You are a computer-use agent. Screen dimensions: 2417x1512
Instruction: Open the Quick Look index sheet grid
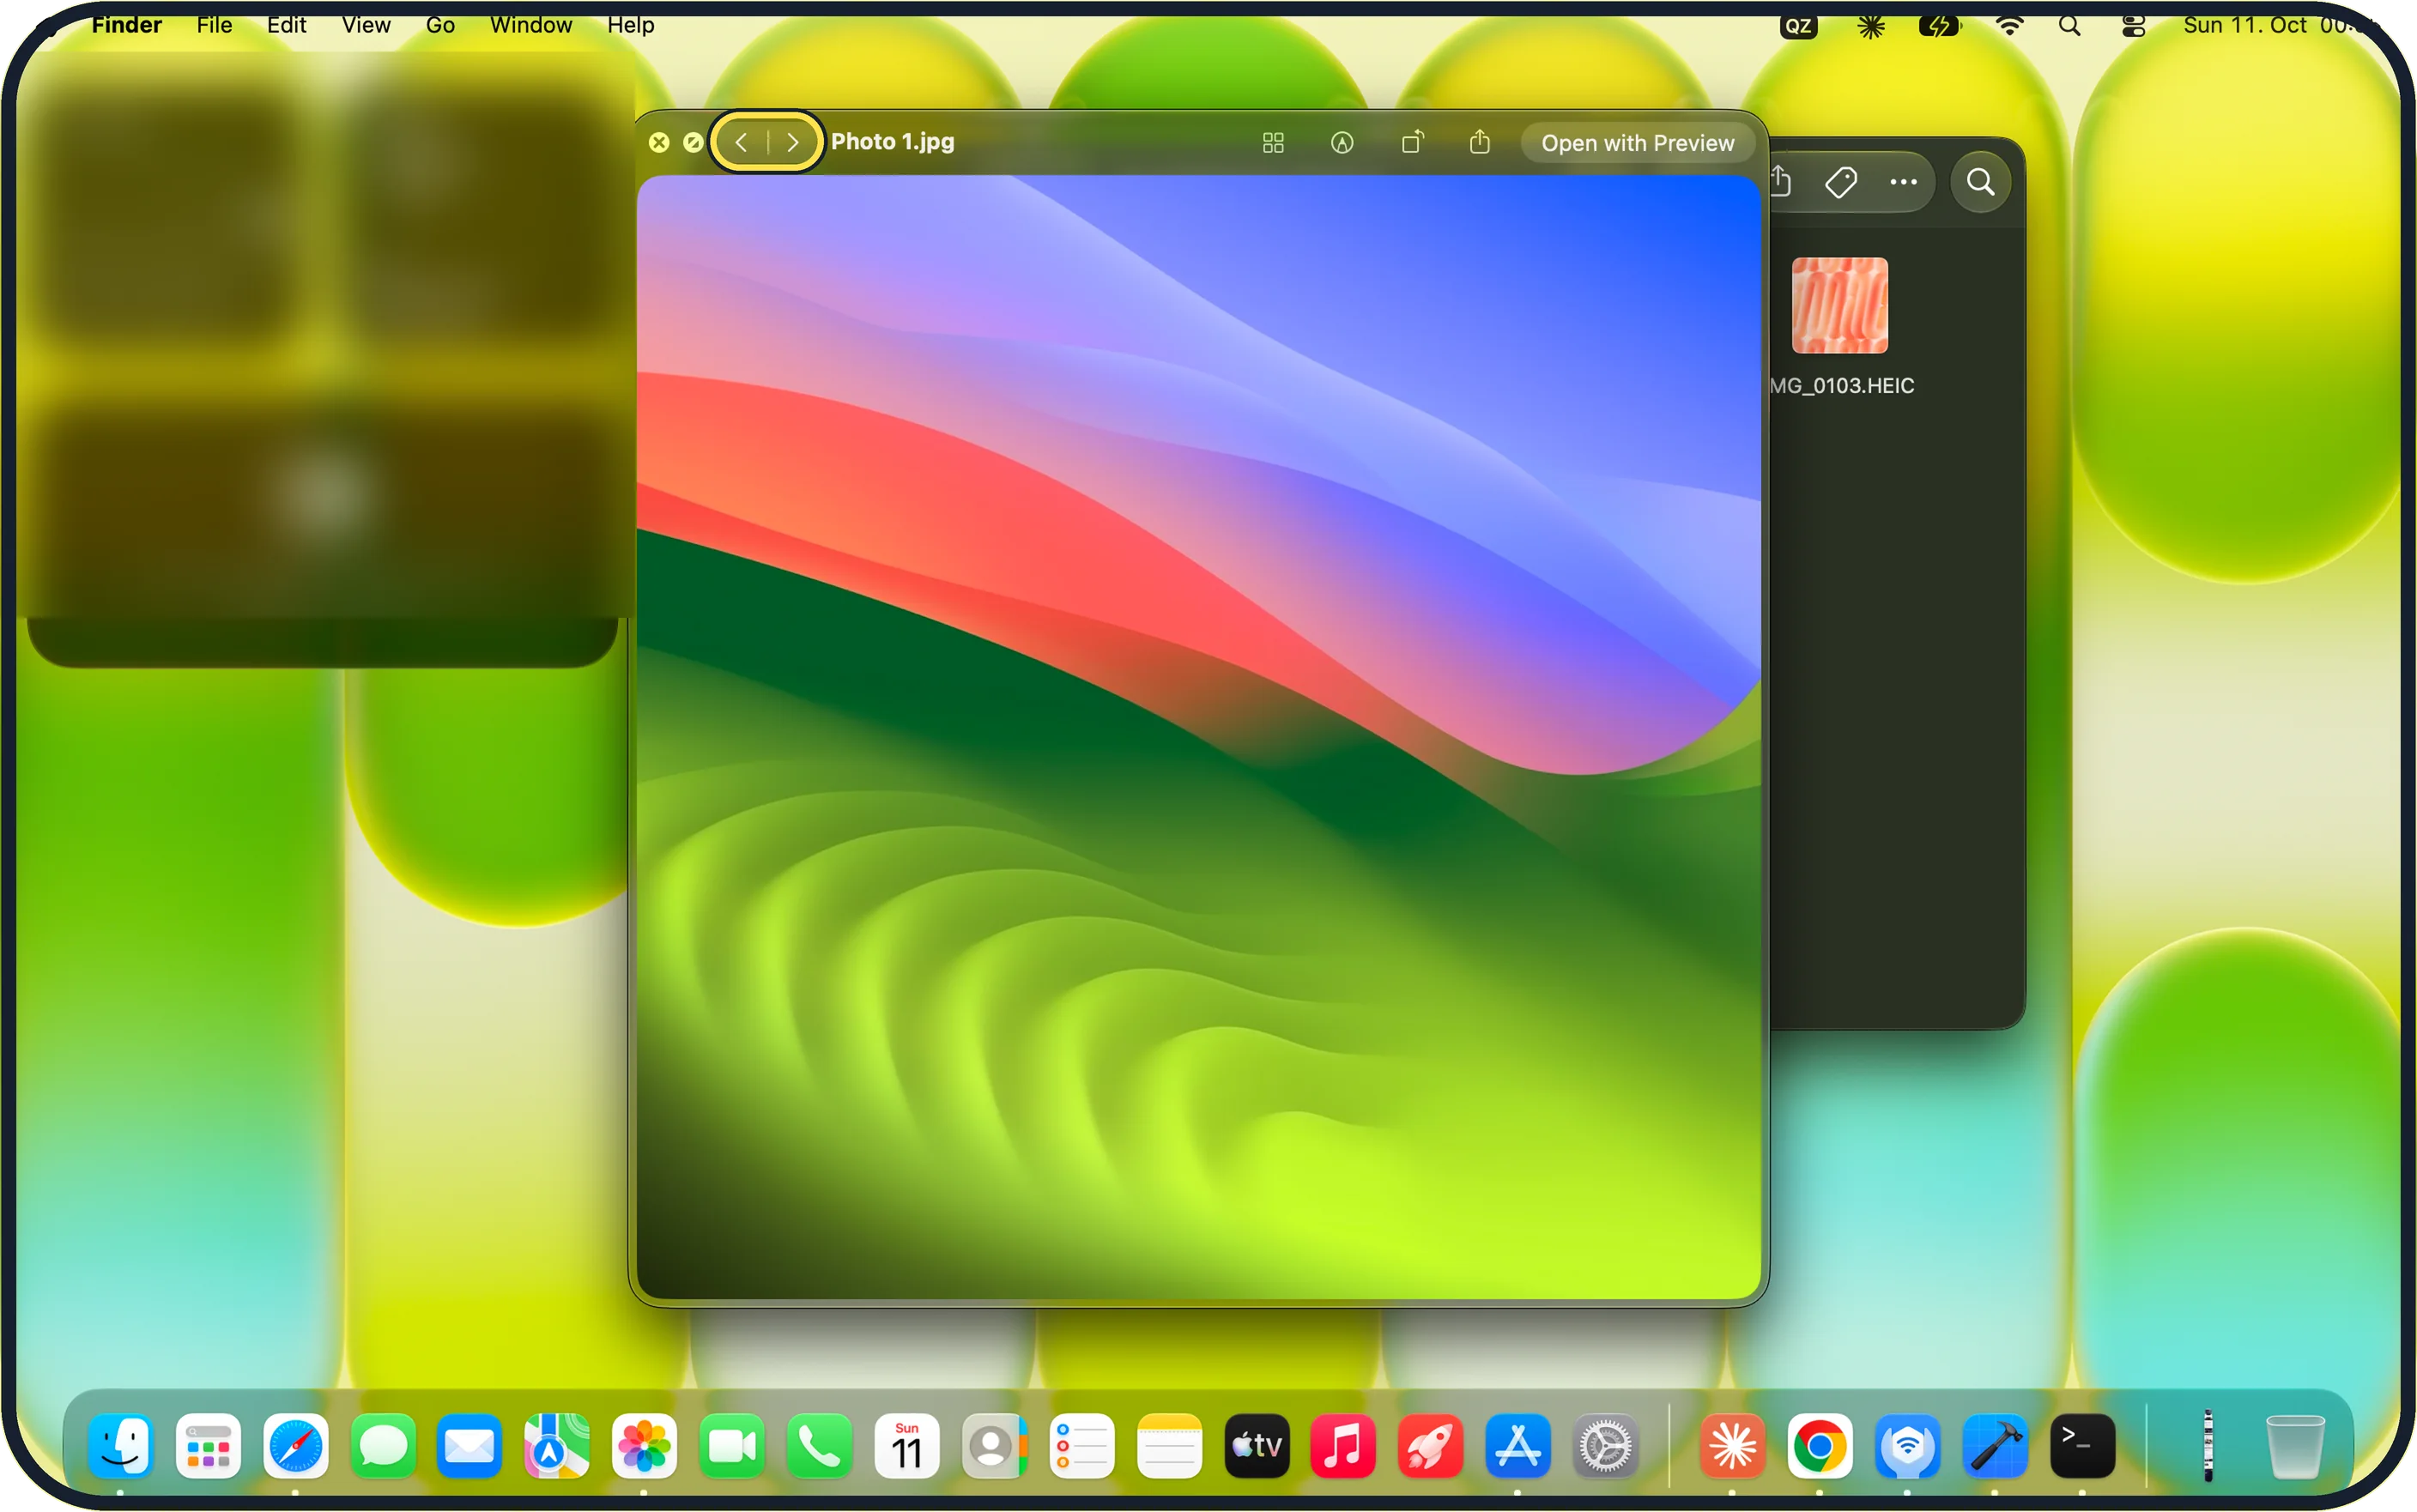(1273, 143)
